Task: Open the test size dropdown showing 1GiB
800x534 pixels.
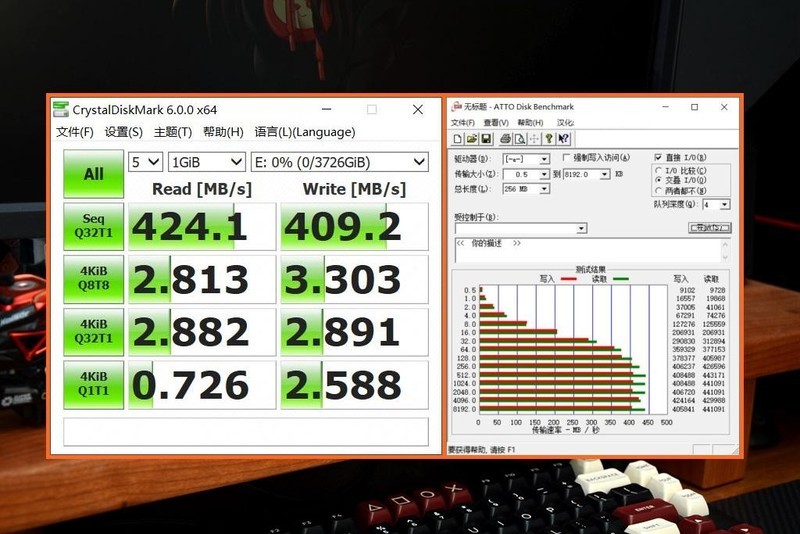Action: 207,162
